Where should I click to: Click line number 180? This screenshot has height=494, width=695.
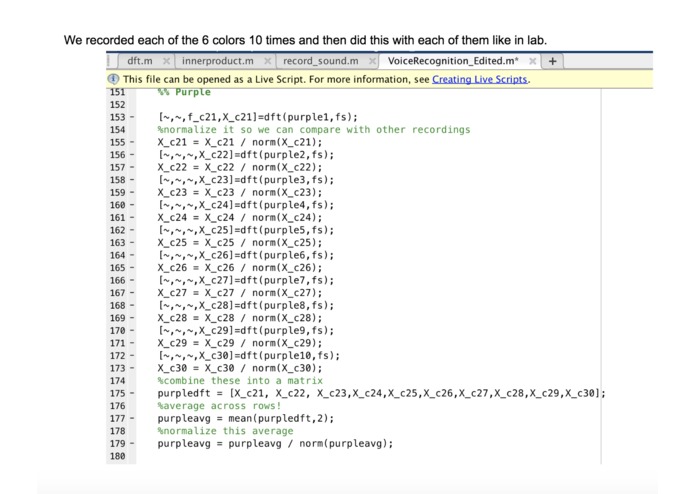[117, 456]
